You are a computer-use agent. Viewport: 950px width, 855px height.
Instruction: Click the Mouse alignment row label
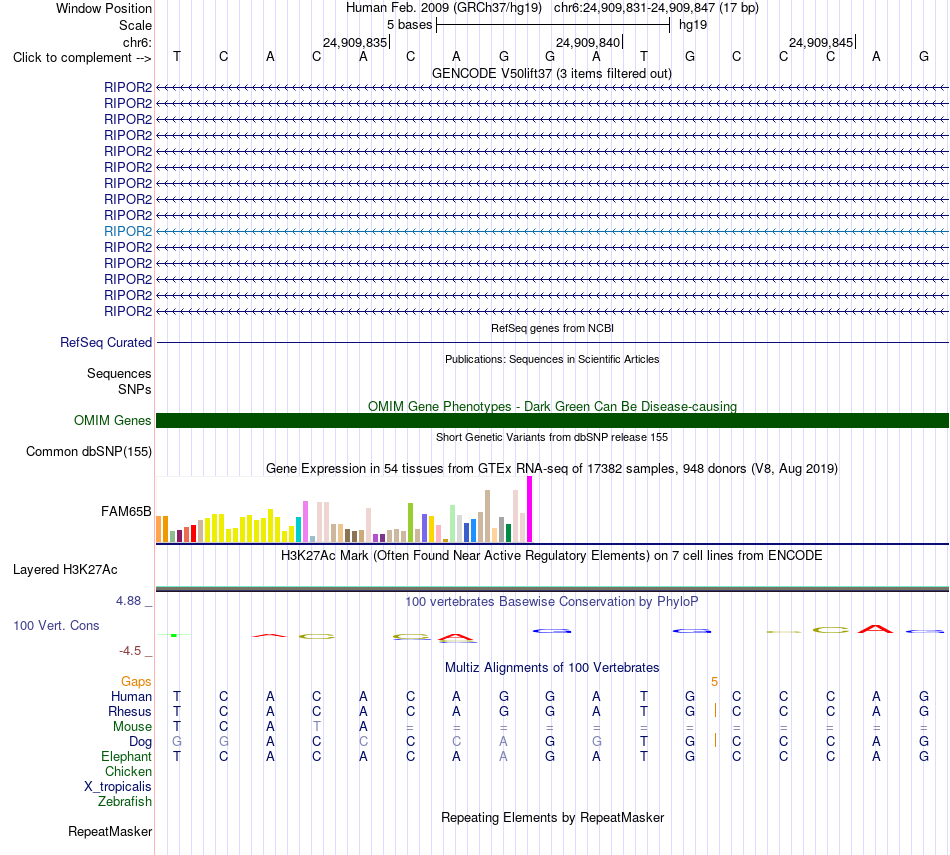coord(132,726)
